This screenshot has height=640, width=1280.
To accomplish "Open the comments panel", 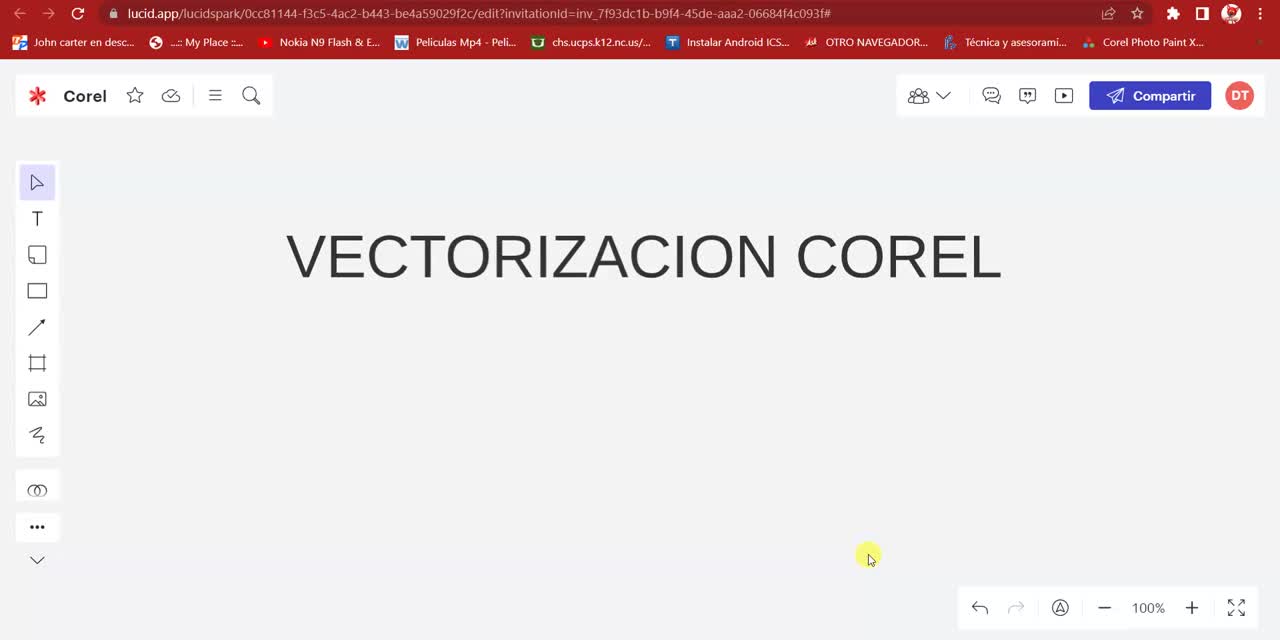I will coord(991,96).
